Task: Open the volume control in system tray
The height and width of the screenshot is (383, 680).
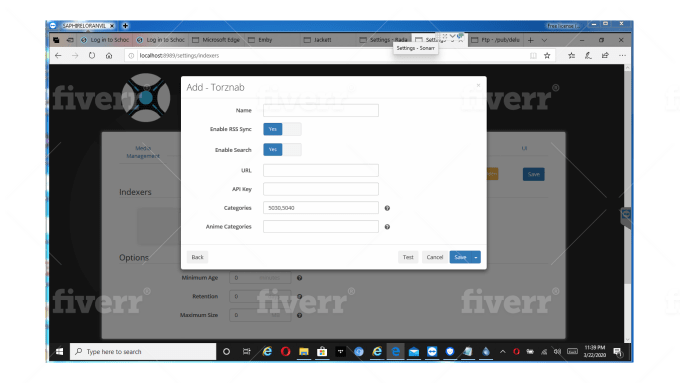Action: pyautogui.click(x=557, y=352)
